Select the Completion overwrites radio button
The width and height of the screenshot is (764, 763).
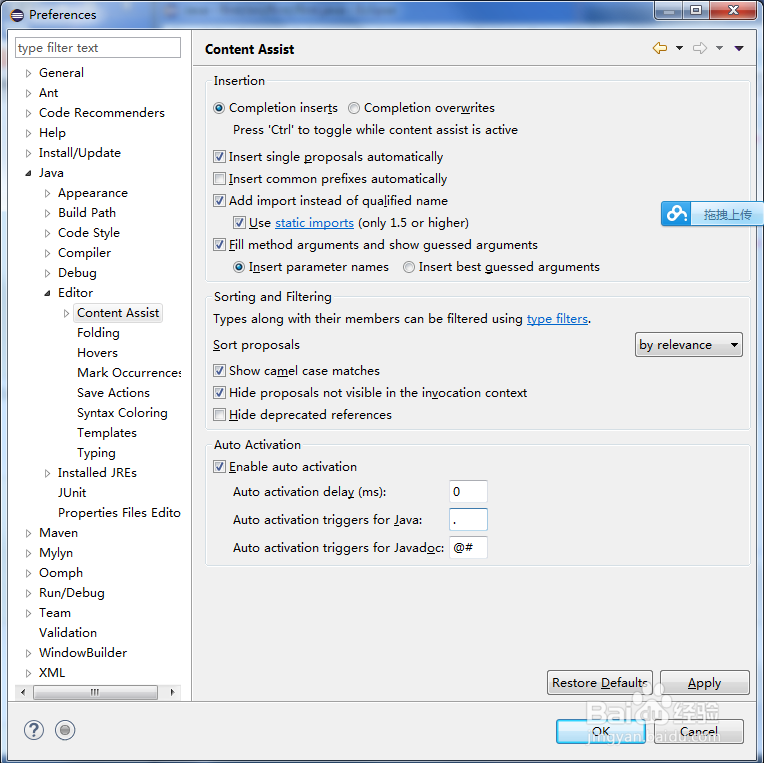pyautogui.click(x=354, y=108)
